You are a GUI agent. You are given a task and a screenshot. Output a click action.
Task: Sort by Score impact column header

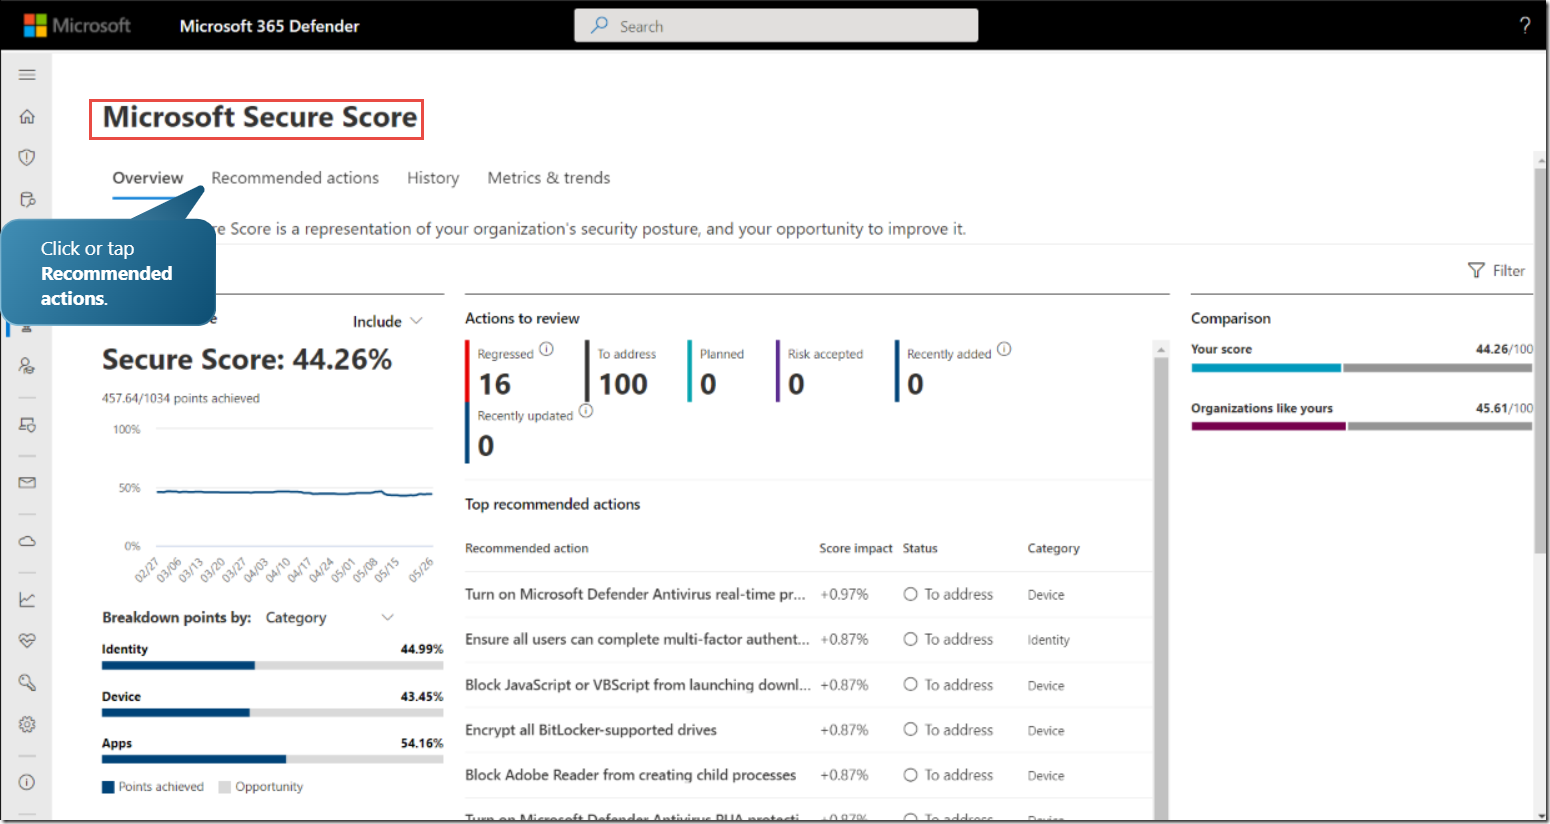click(856, 548)
